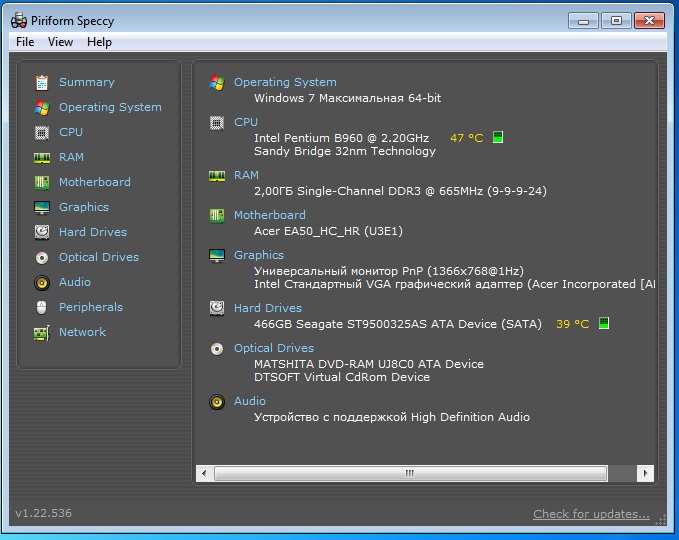Click the horizontal scrollbar right arrow
Screen dimensions: 679x540
coord(646,473)
